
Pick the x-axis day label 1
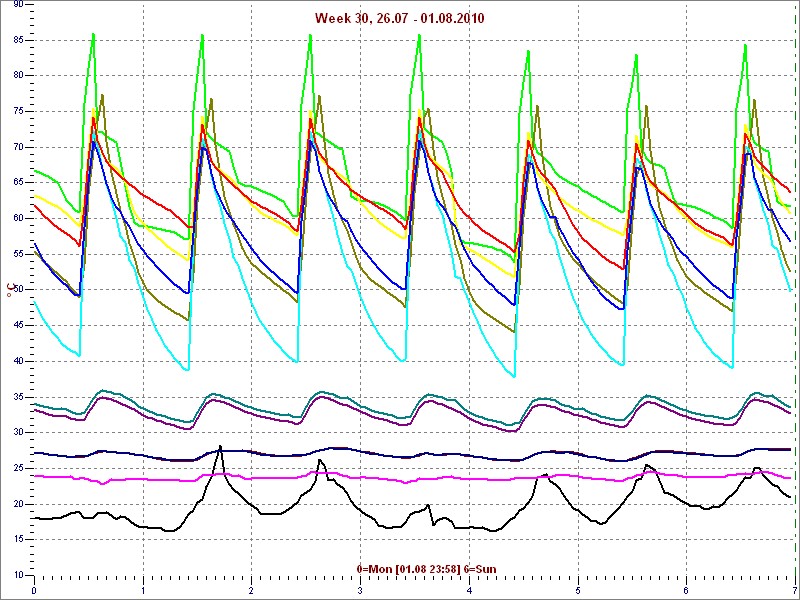[143, 590]
